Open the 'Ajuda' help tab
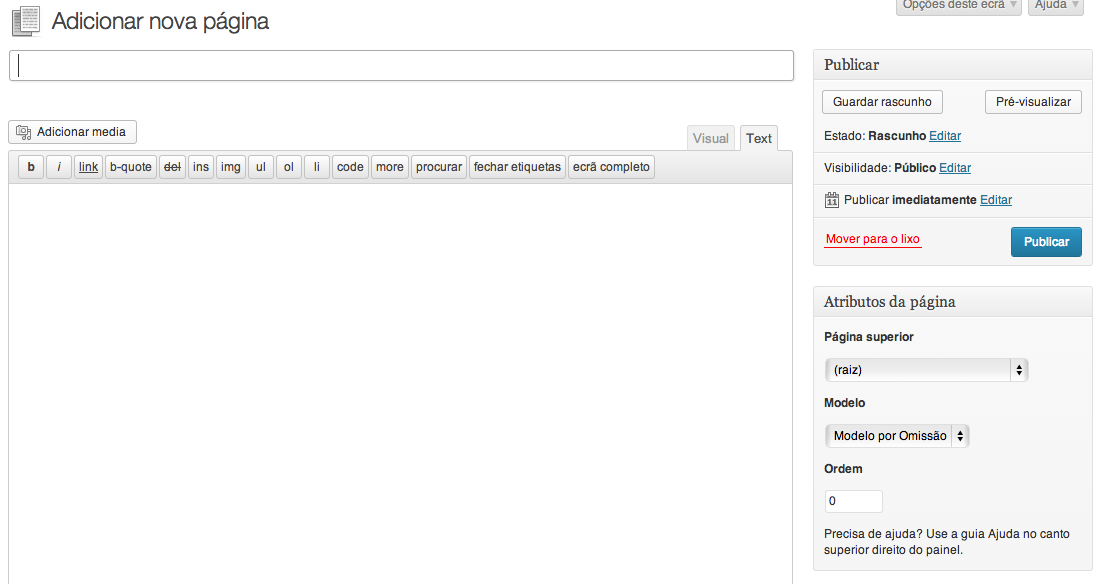 (1056, 6)
